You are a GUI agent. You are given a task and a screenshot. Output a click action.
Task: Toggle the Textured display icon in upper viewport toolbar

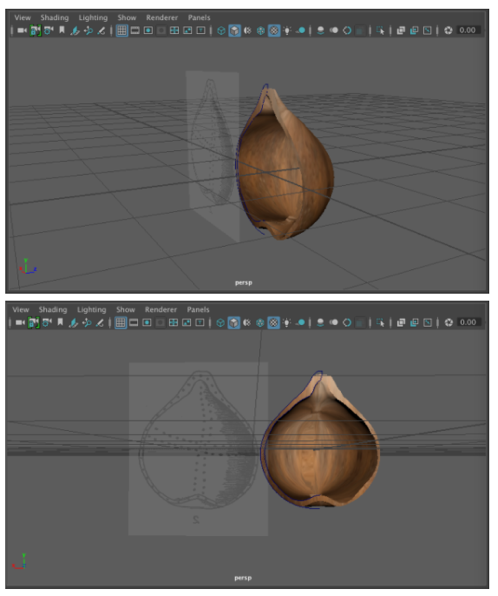pos(274,30)
